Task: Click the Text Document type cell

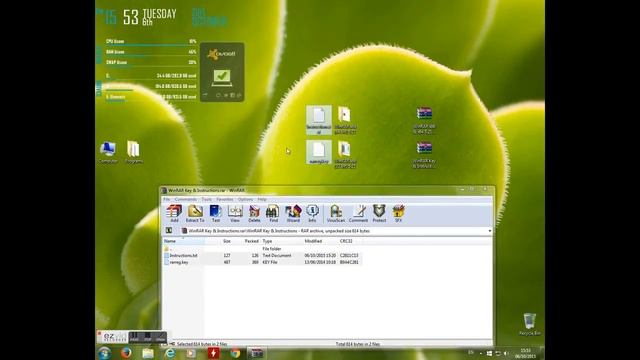Action: (277, 256)
